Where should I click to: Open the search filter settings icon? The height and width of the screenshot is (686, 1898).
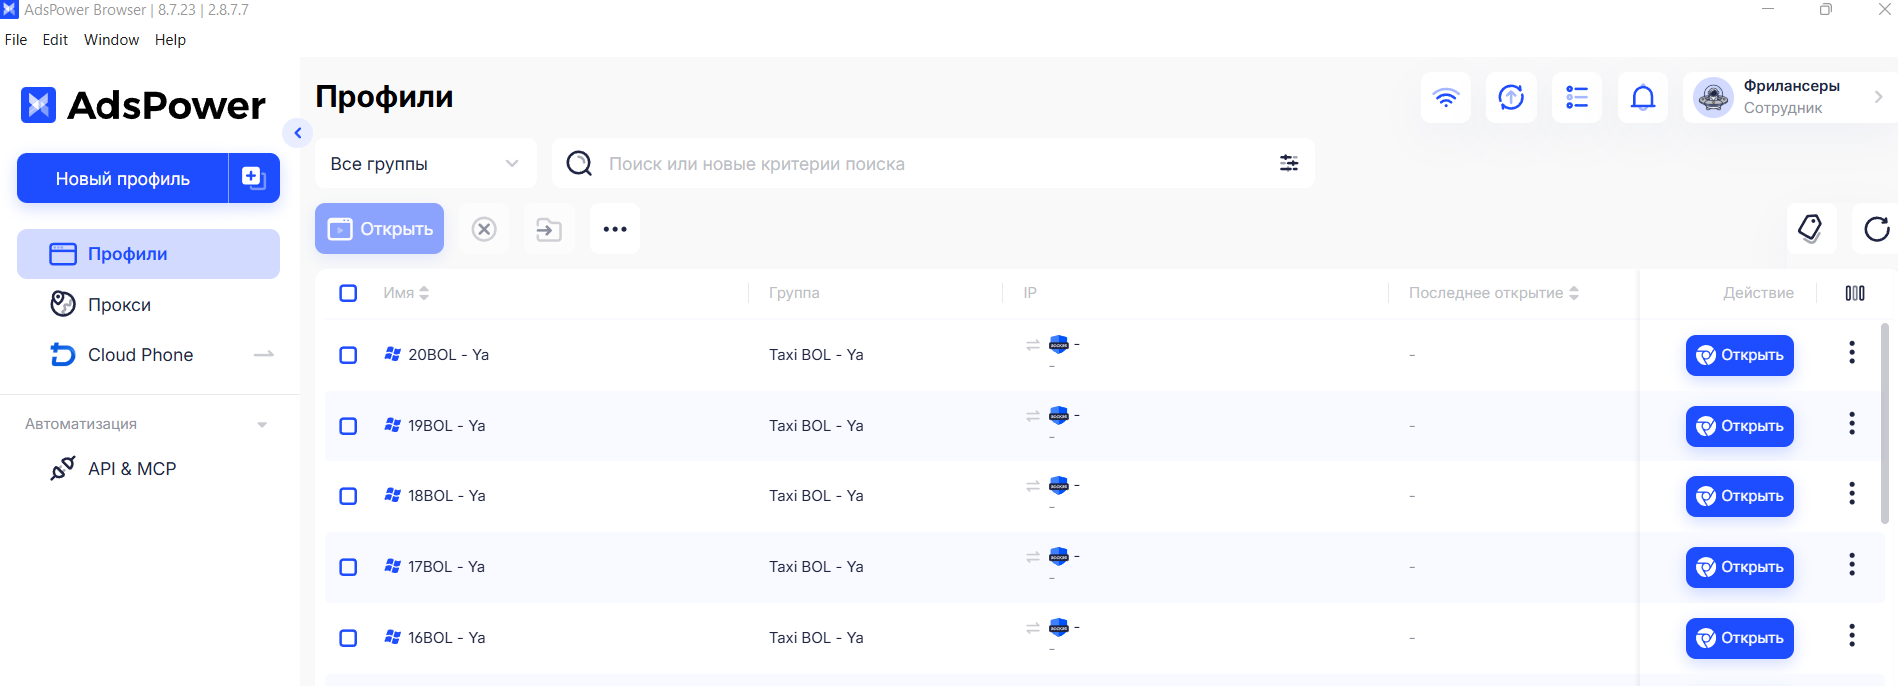click(x=1289, y=163)
